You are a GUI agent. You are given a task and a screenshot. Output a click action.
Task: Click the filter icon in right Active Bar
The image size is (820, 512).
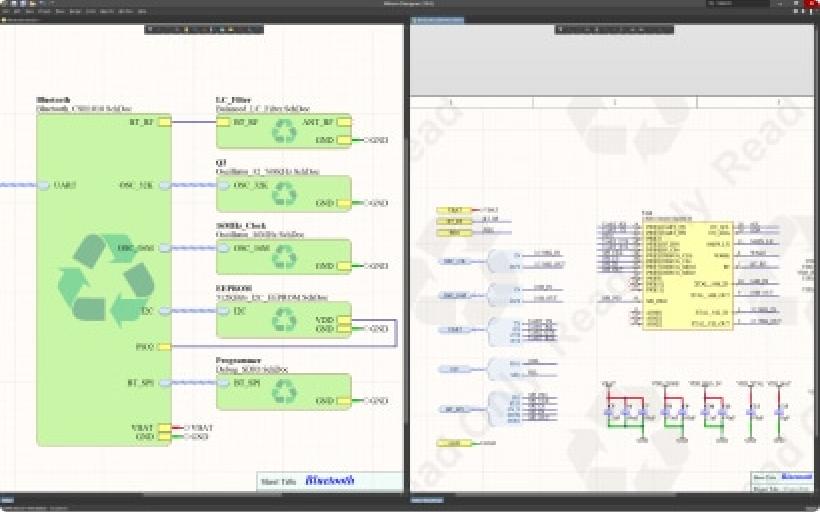[560, 29]
